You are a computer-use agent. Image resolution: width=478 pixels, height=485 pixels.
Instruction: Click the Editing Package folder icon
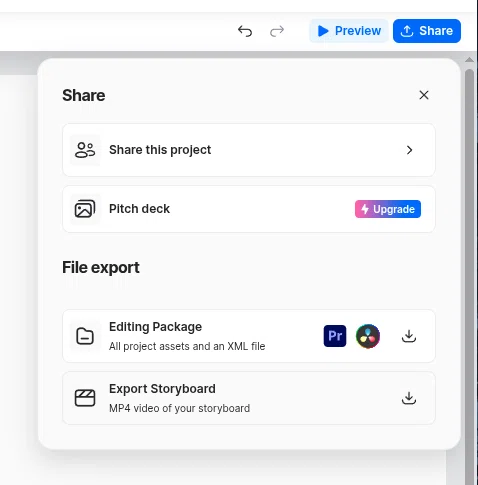[x=85, y=336]
